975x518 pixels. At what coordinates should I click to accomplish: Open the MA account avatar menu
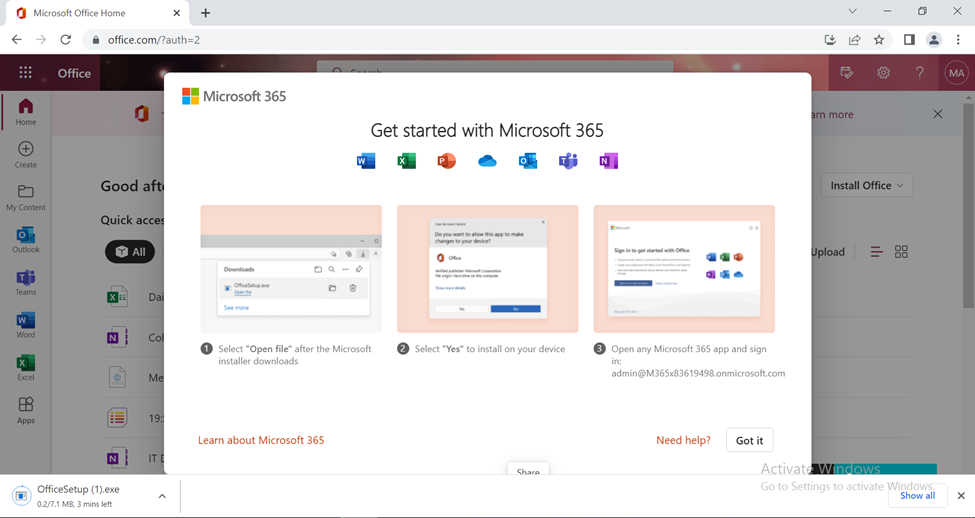(x=956, y=73)
